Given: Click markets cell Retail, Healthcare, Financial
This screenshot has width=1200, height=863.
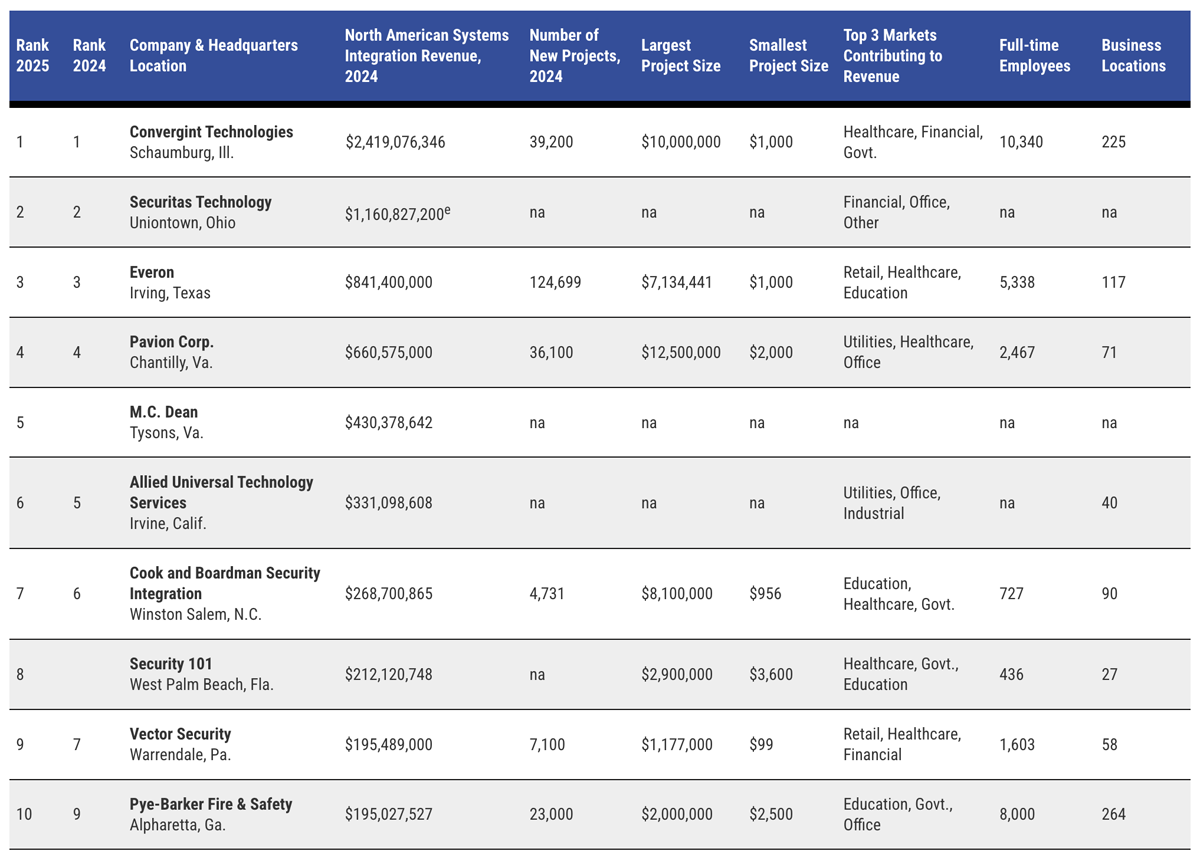Looking at the screenshot, I should (x=903, y=745).
